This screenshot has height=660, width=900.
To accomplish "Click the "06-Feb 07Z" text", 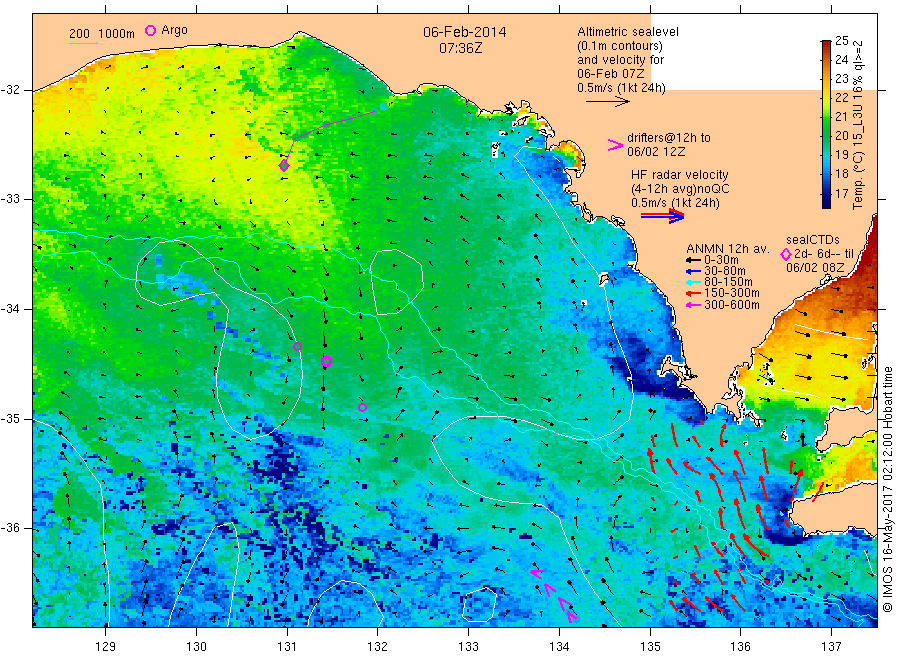I will tap(611, 74).
